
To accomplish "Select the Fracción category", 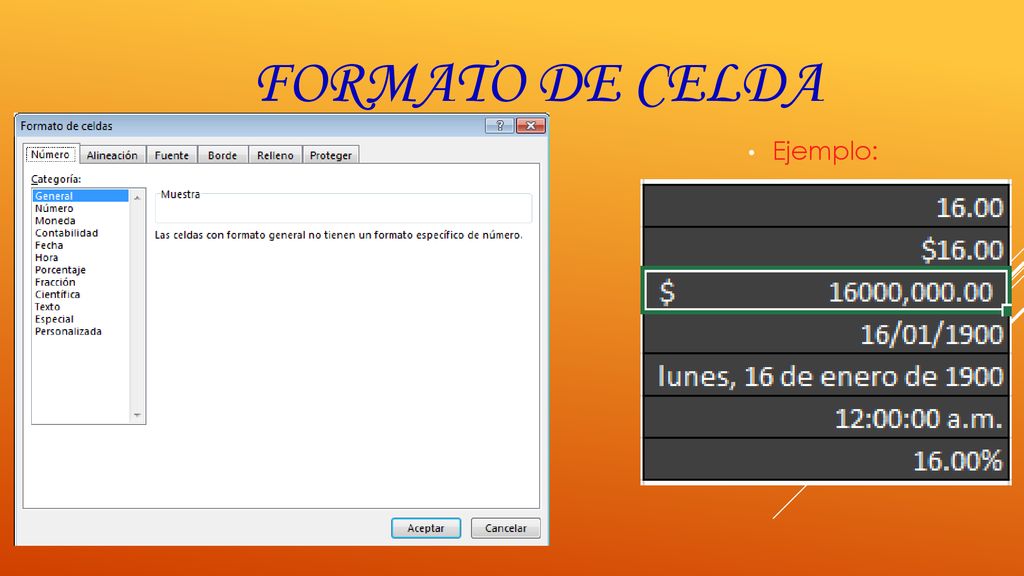I will [x=80, y=282].
